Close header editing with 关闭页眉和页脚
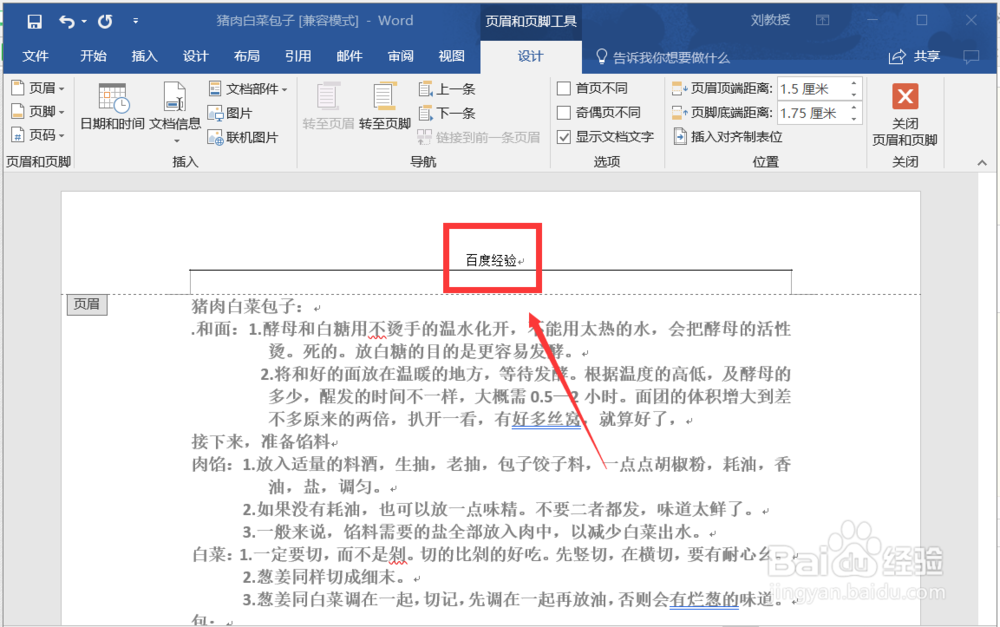The image size is (1000, 627). click(904, 110)
